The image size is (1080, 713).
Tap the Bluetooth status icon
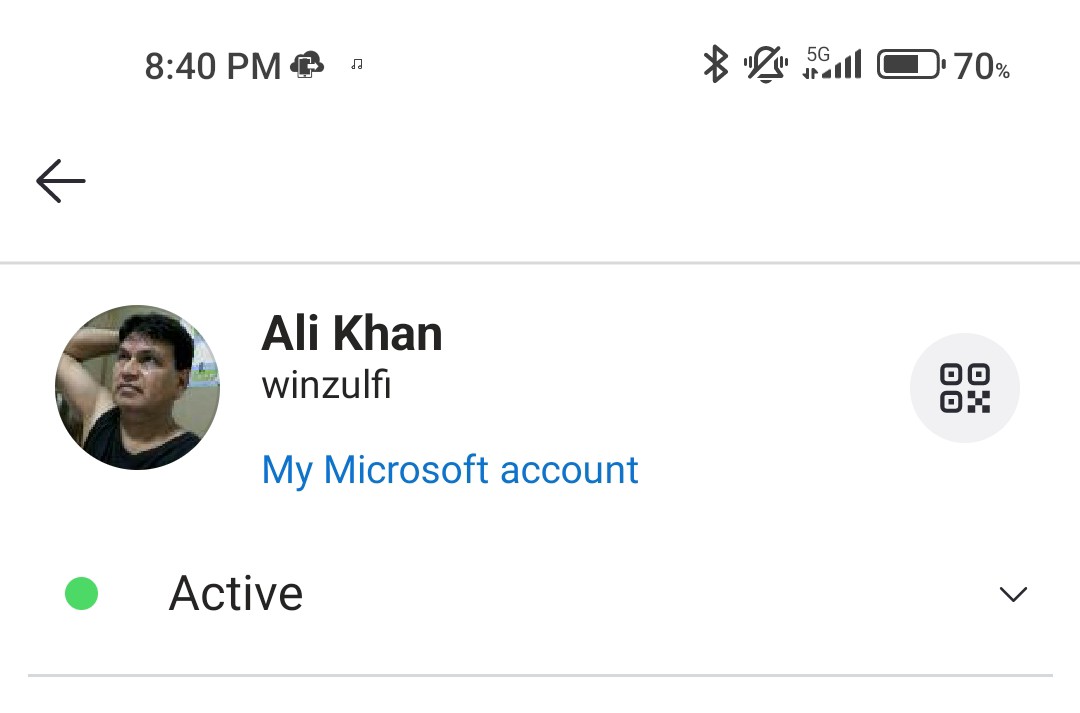click(x=716, y=64)
